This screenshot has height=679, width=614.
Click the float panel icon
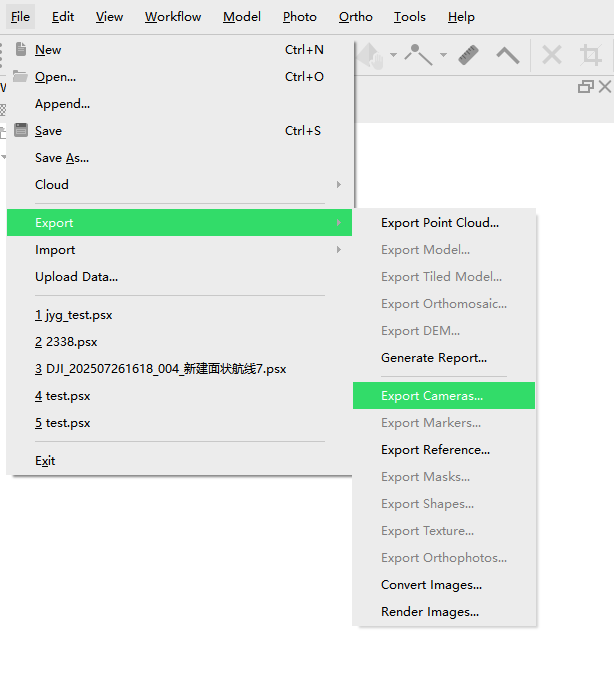click(x=586, y=87)
